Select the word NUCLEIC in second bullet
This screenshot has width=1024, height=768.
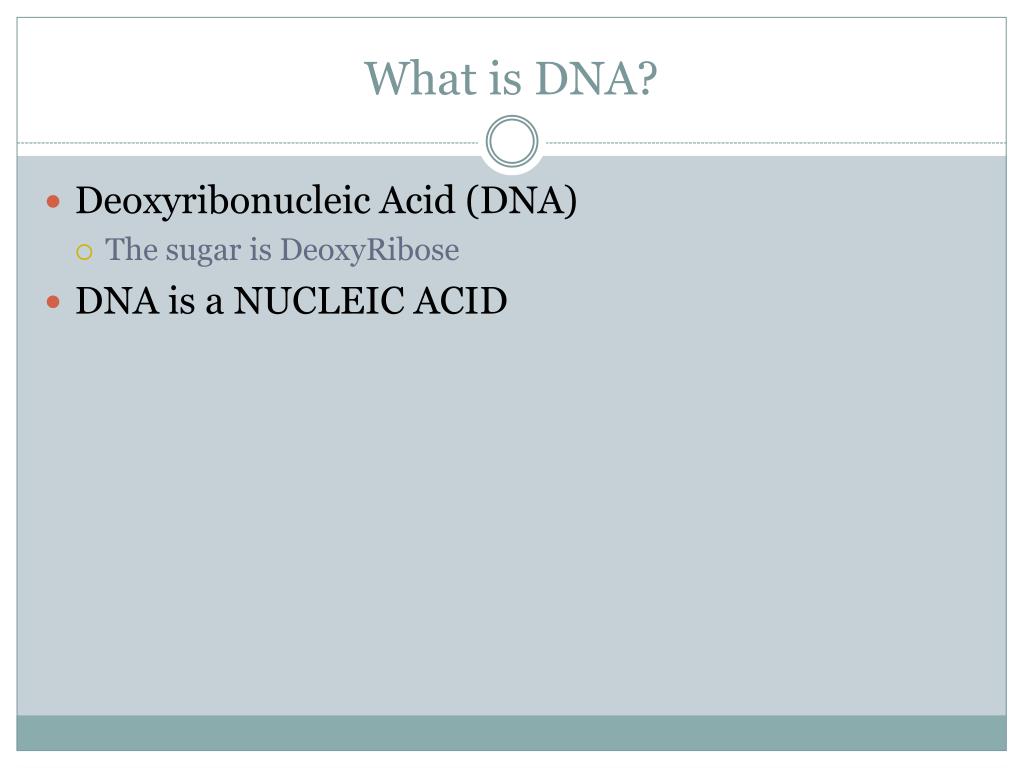click(319, 301)
